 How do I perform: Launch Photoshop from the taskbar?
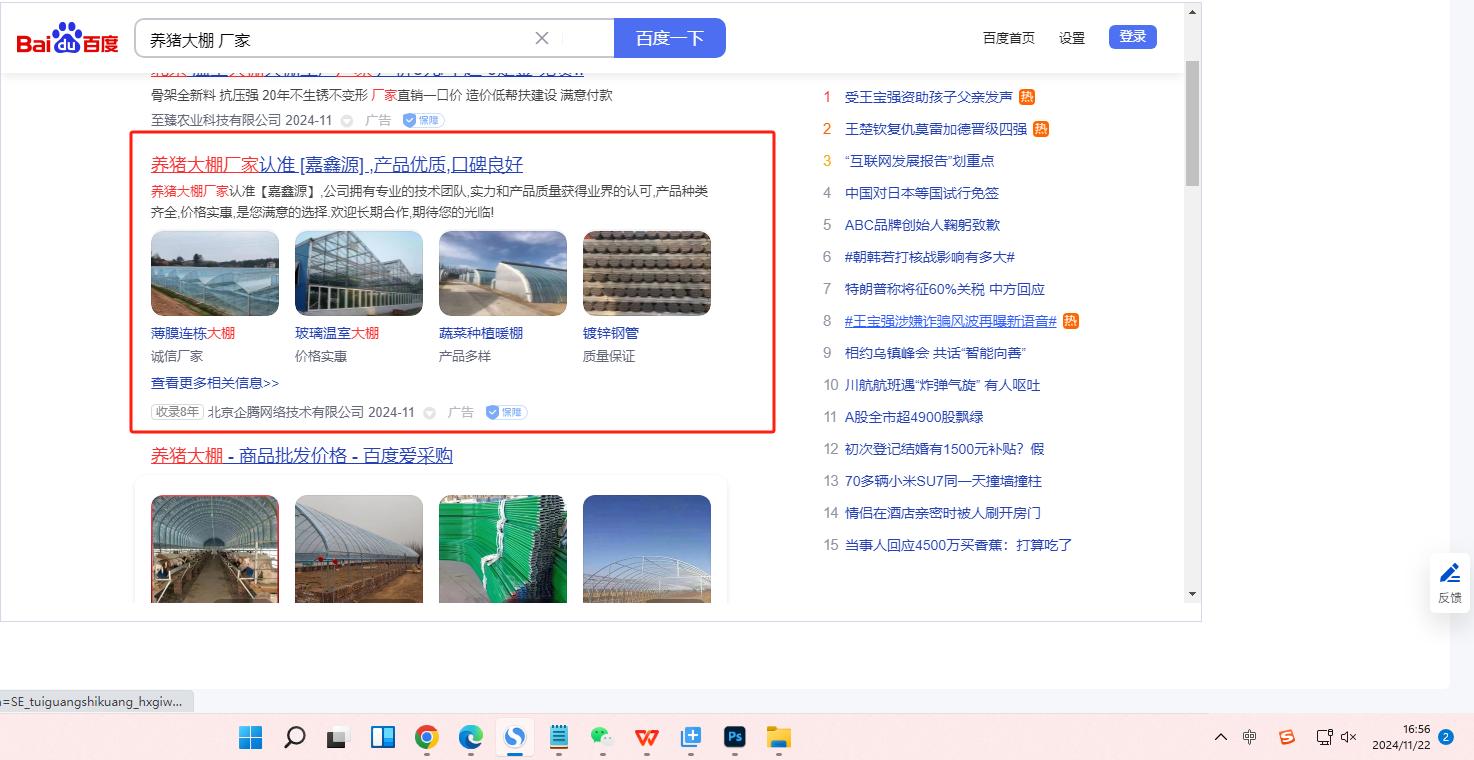click(x=735, y=738)
